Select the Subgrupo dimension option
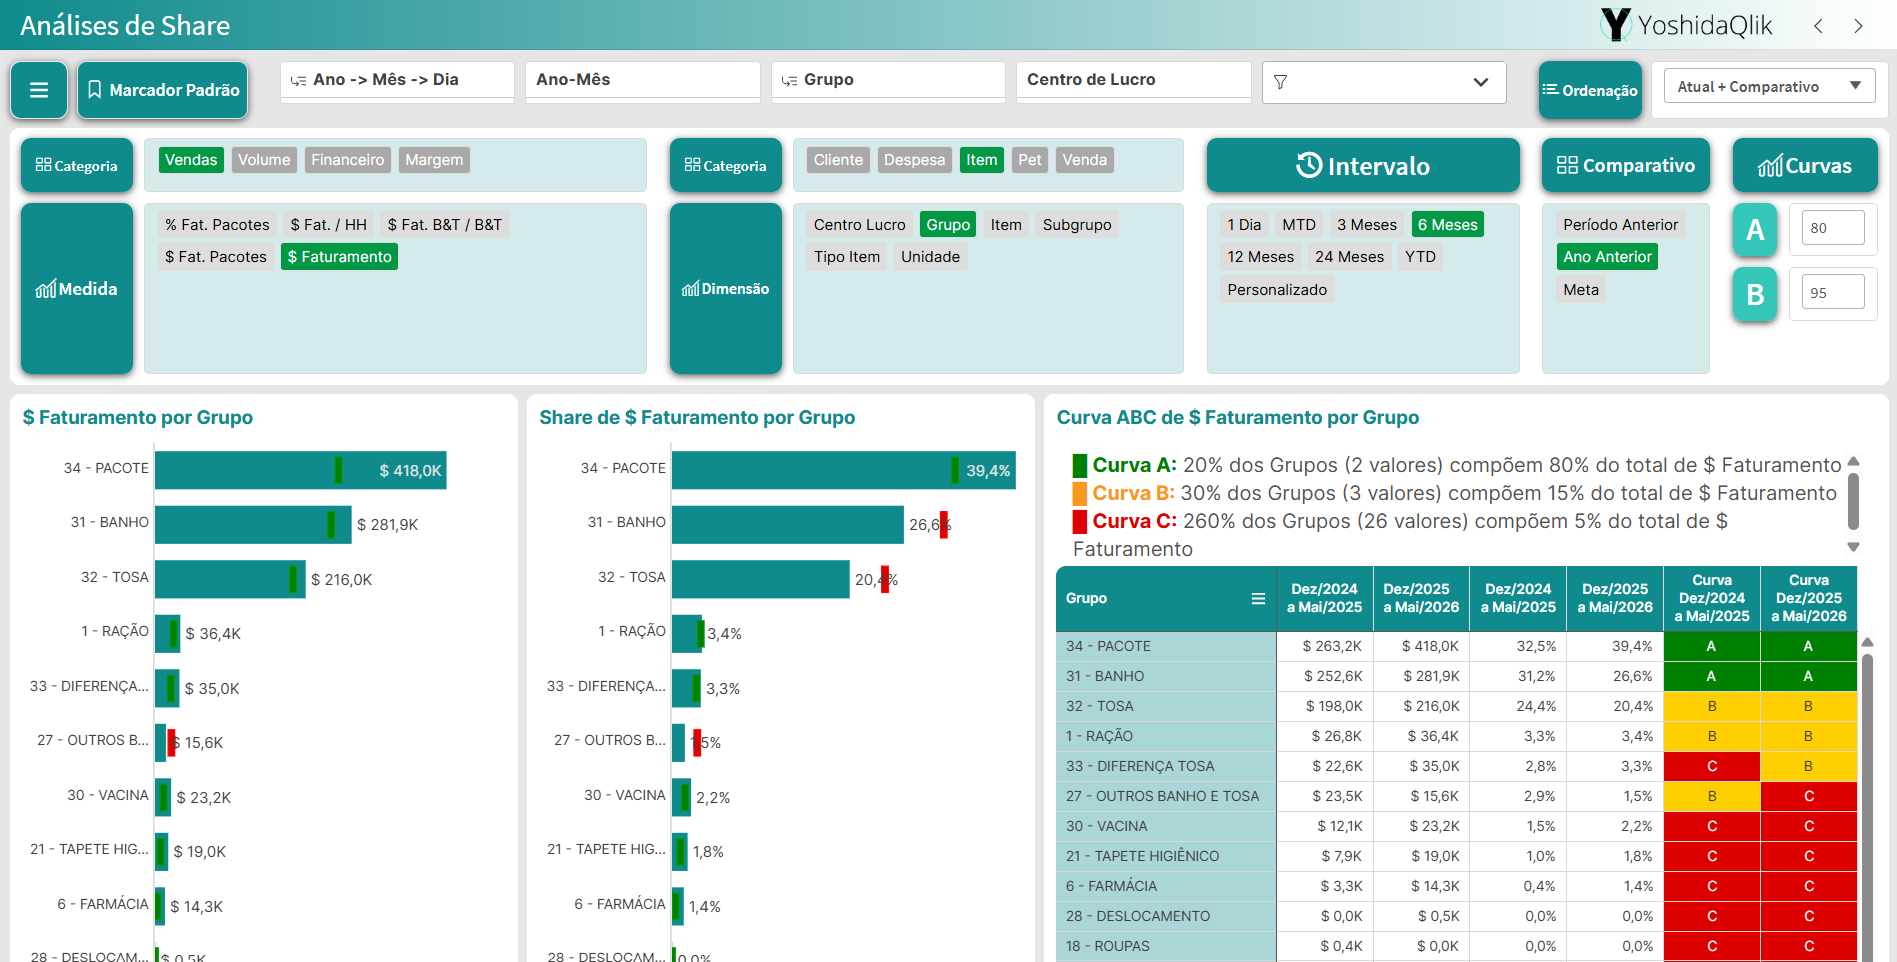The width and height of the screenshot is (1897, 962). pos(1077,225)
